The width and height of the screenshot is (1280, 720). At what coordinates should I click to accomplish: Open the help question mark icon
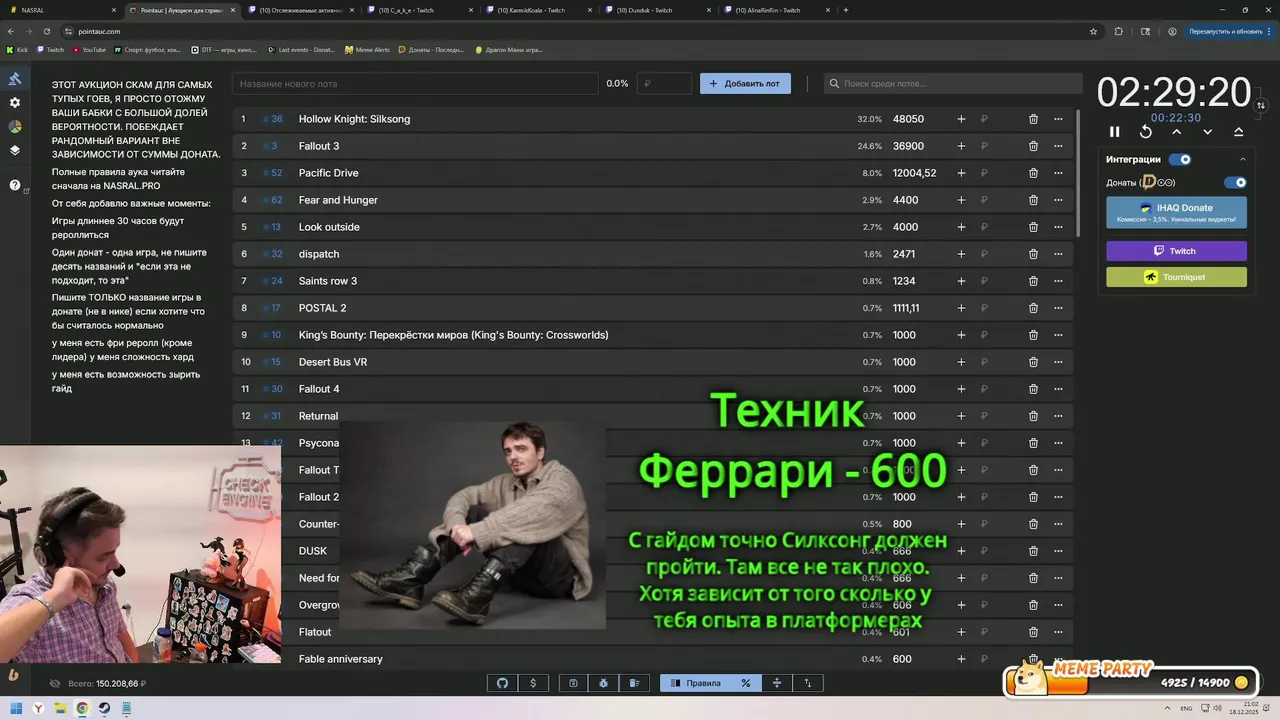coord(15,185)
